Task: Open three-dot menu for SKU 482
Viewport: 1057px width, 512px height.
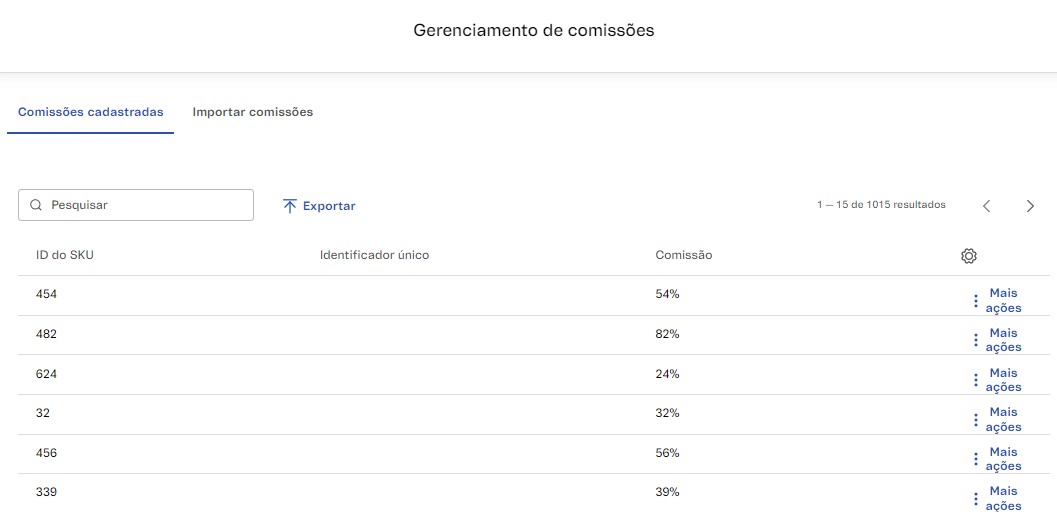Action: coord(975,340)
